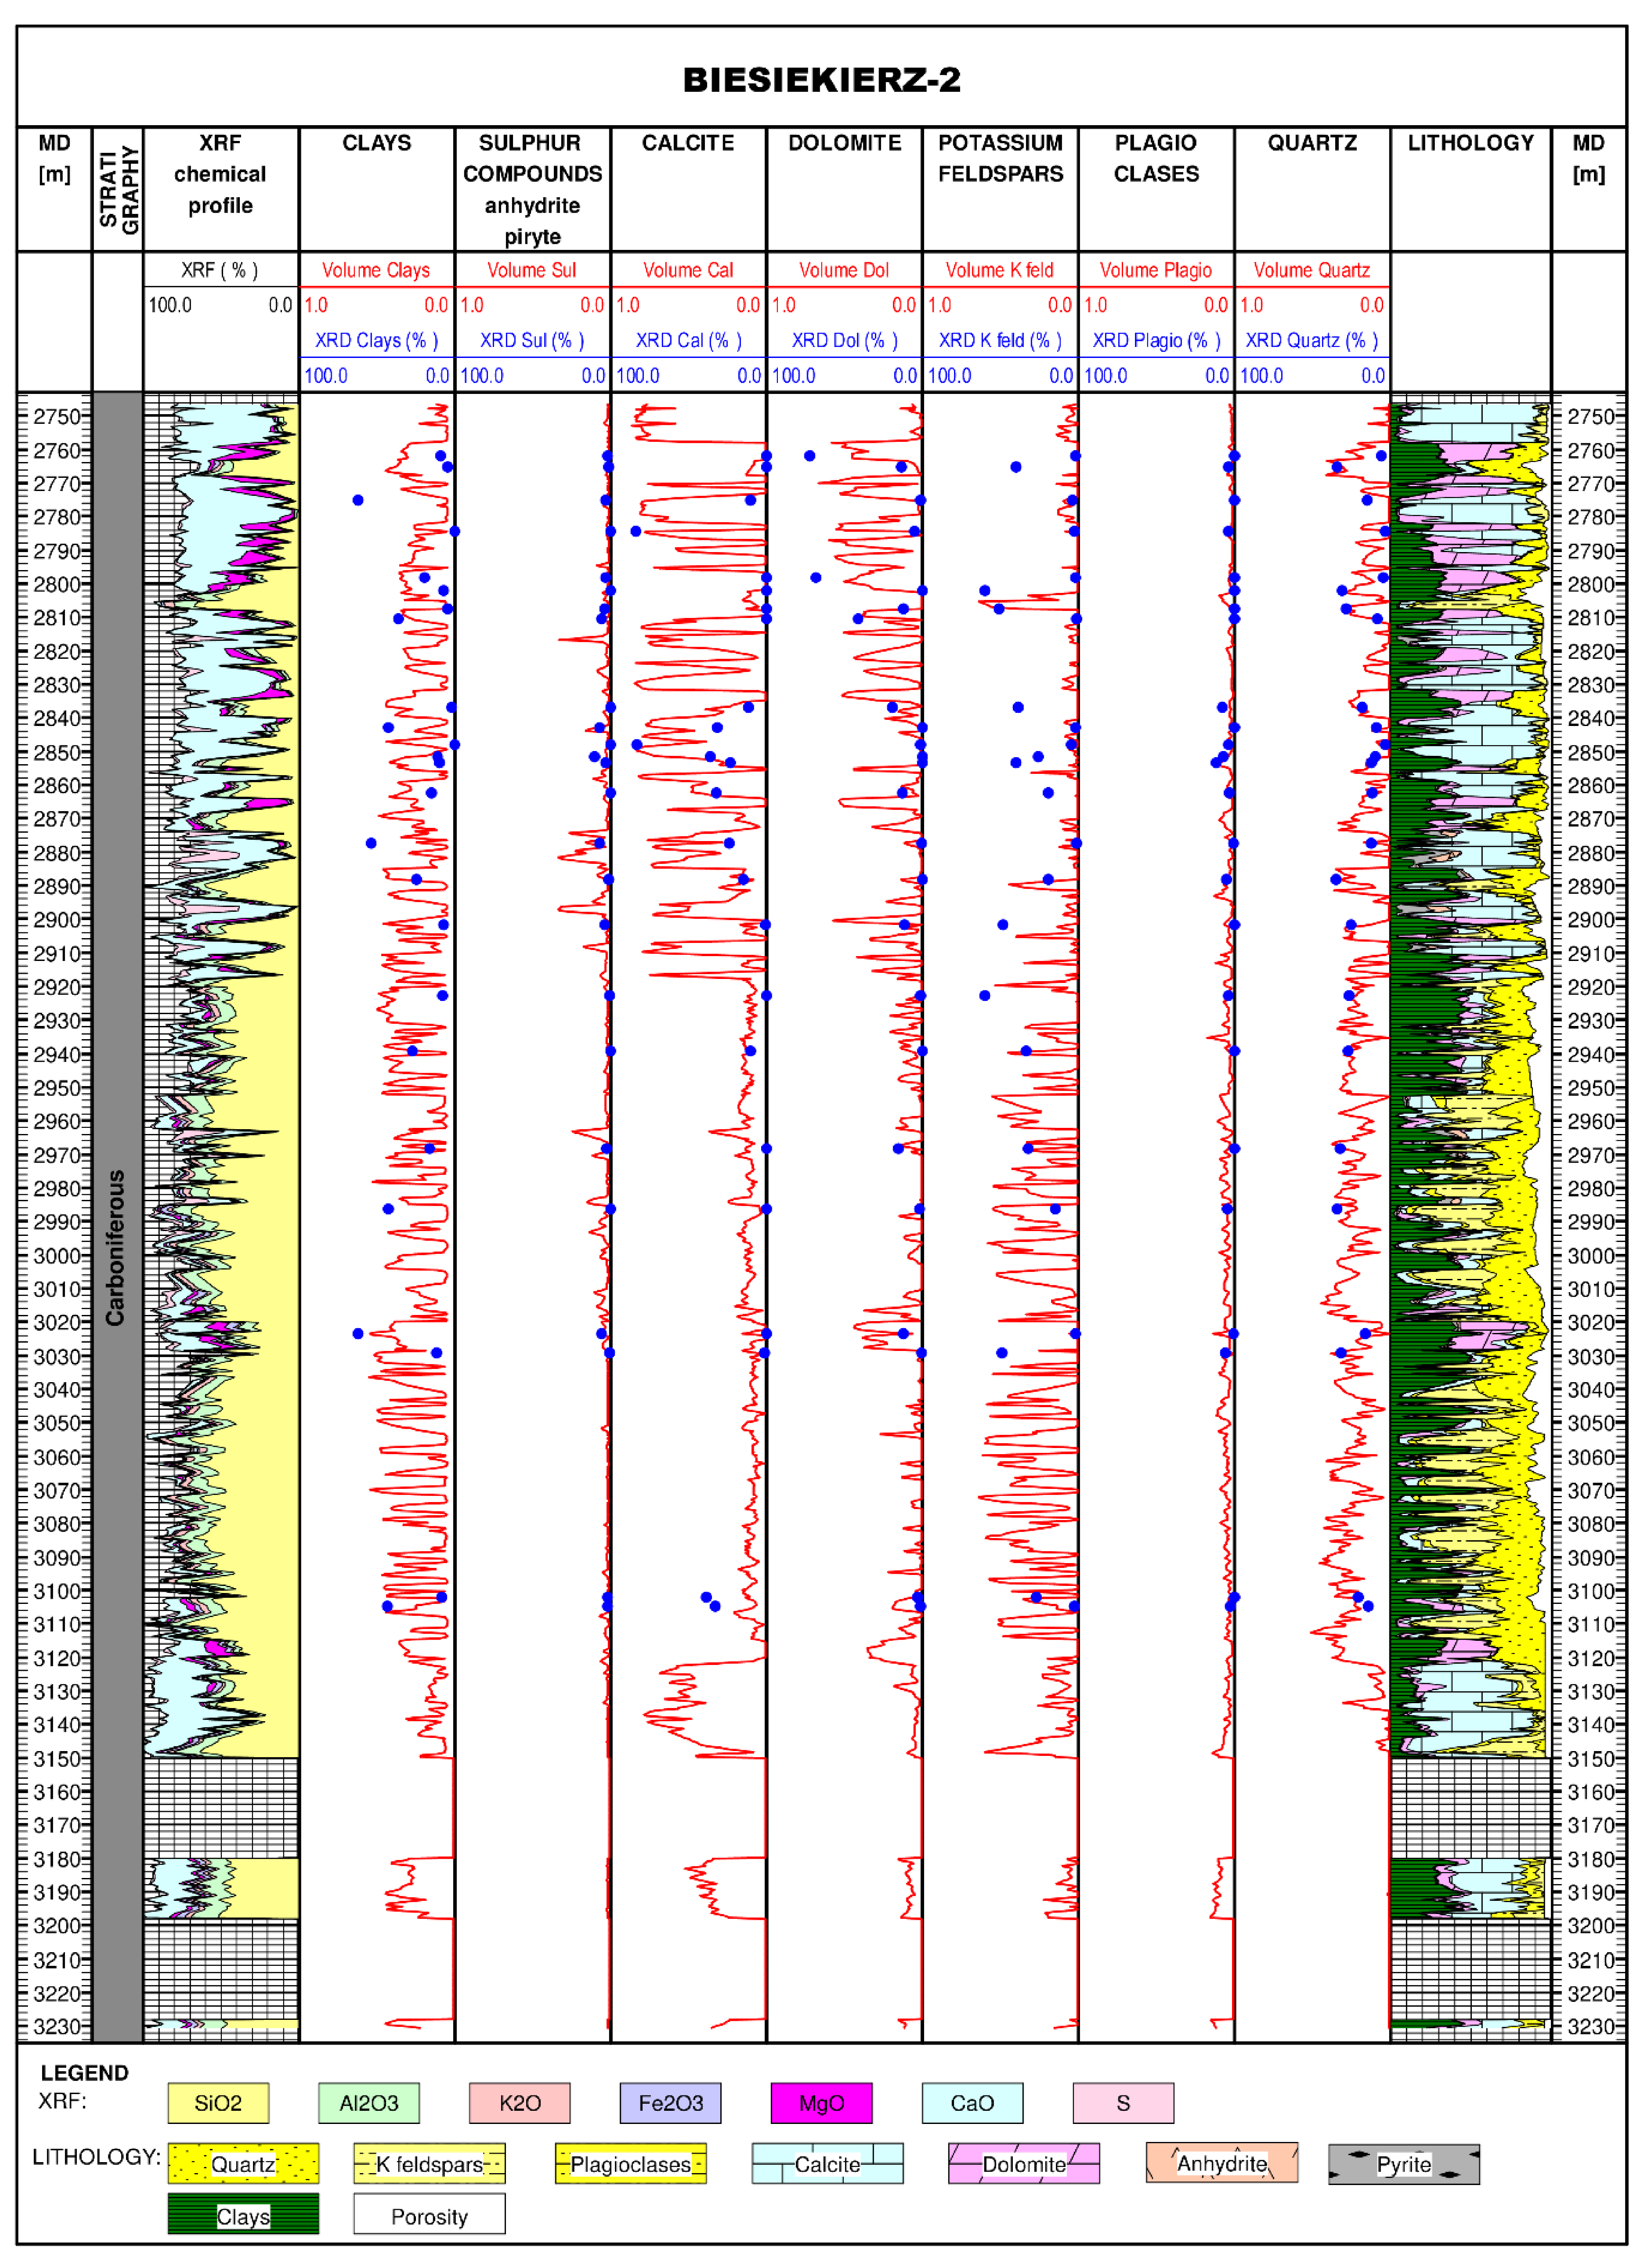The height and width of the screenshot is (2268, 1648).
Task: Select the QUARTZ column header
Action: (1313, 143)
